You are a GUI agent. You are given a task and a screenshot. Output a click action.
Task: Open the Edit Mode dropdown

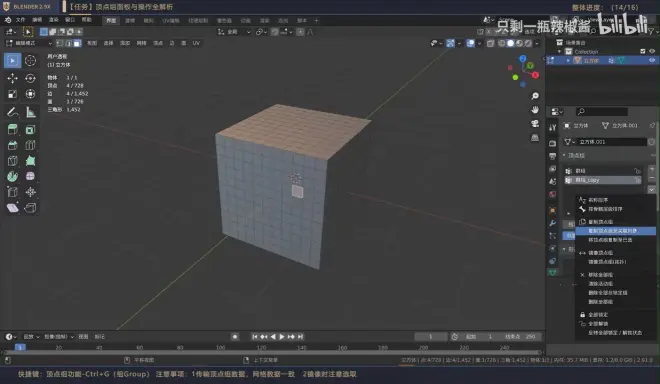29,43
